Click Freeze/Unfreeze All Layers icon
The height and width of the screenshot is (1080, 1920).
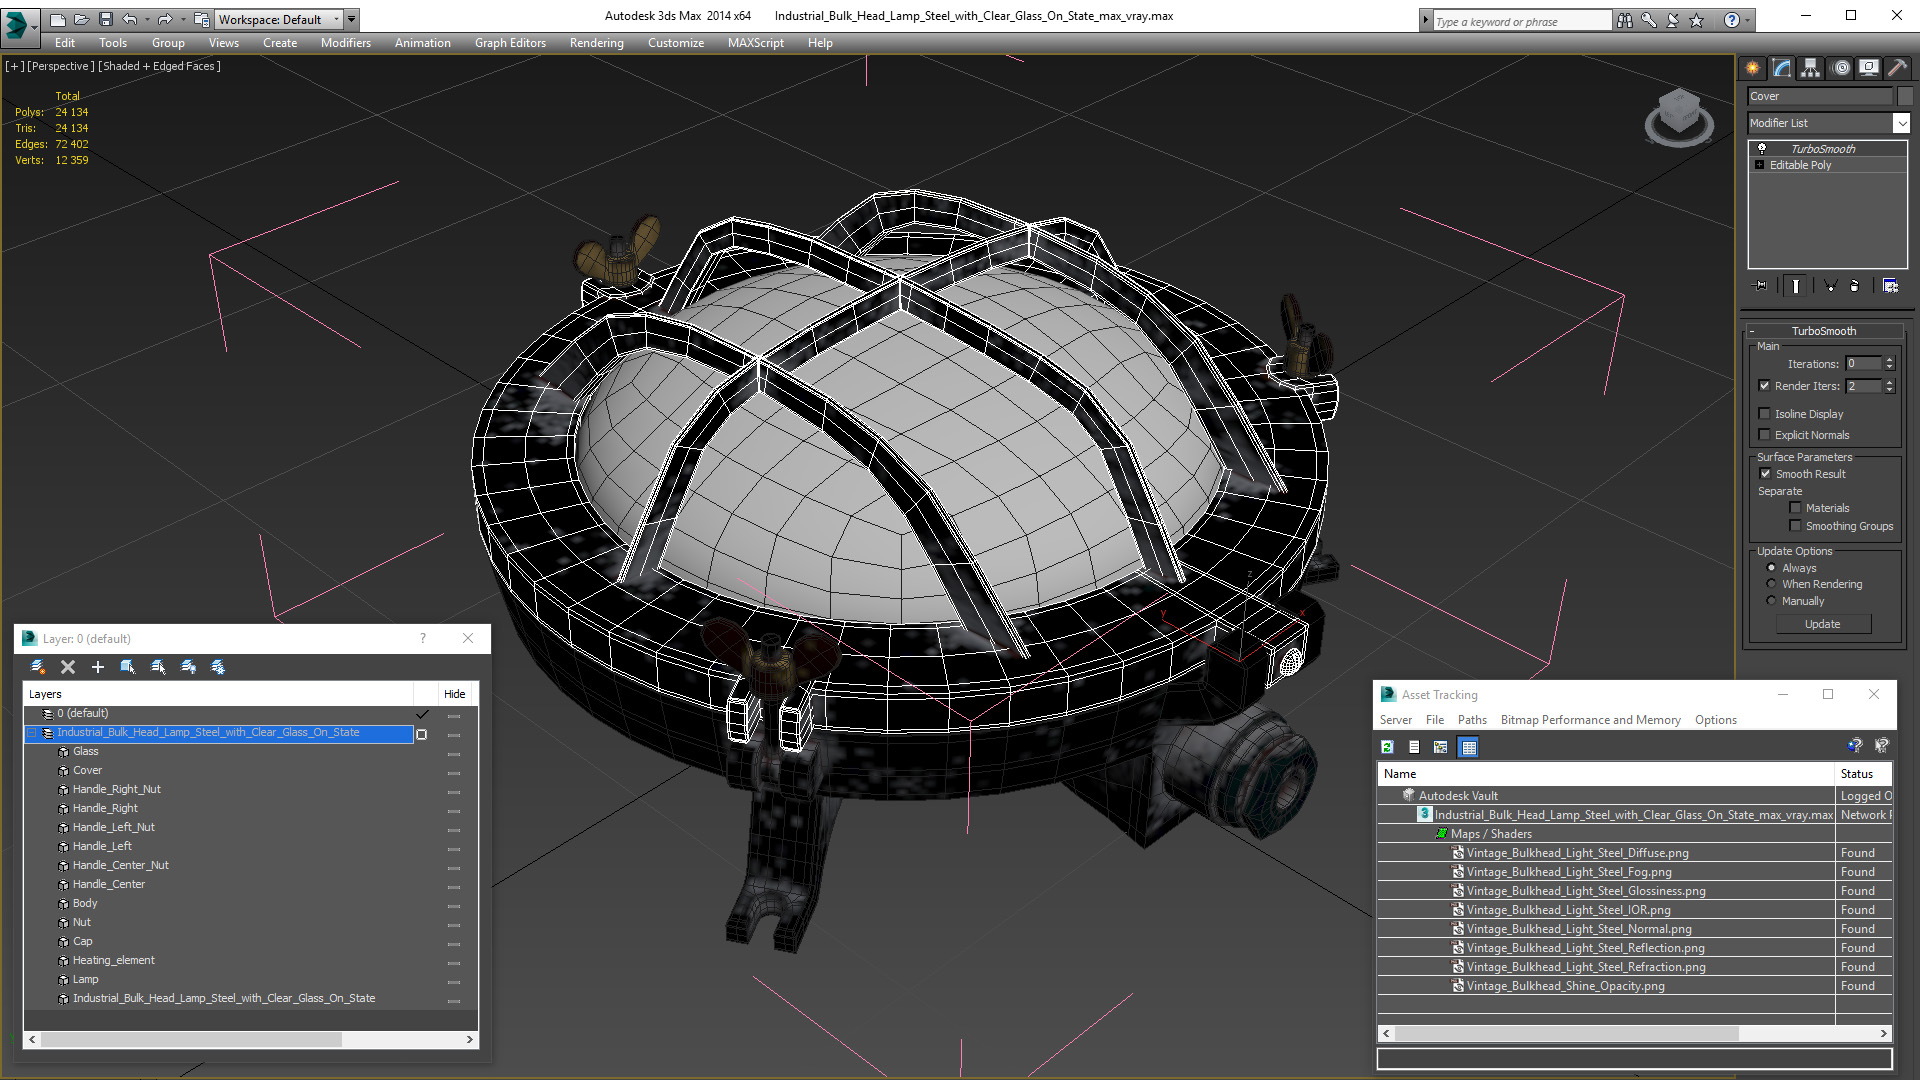click(218, 667)
